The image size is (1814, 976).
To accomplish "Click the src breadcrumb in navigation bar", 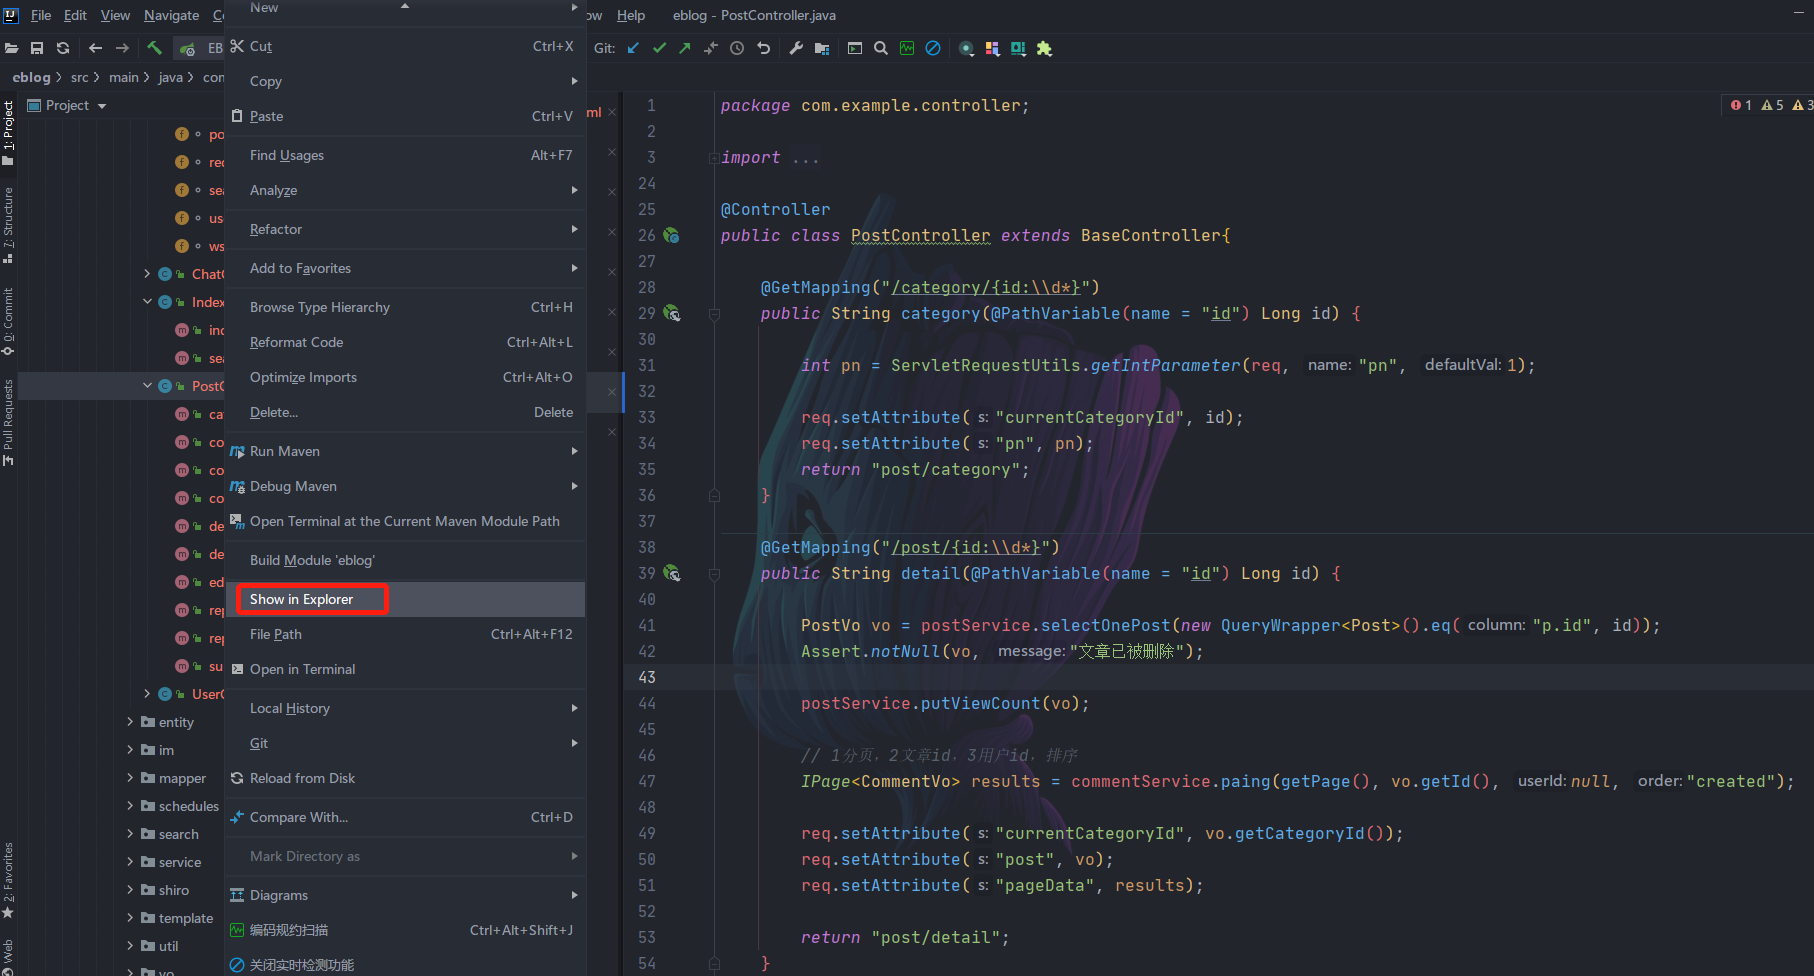I will (79, 77).
